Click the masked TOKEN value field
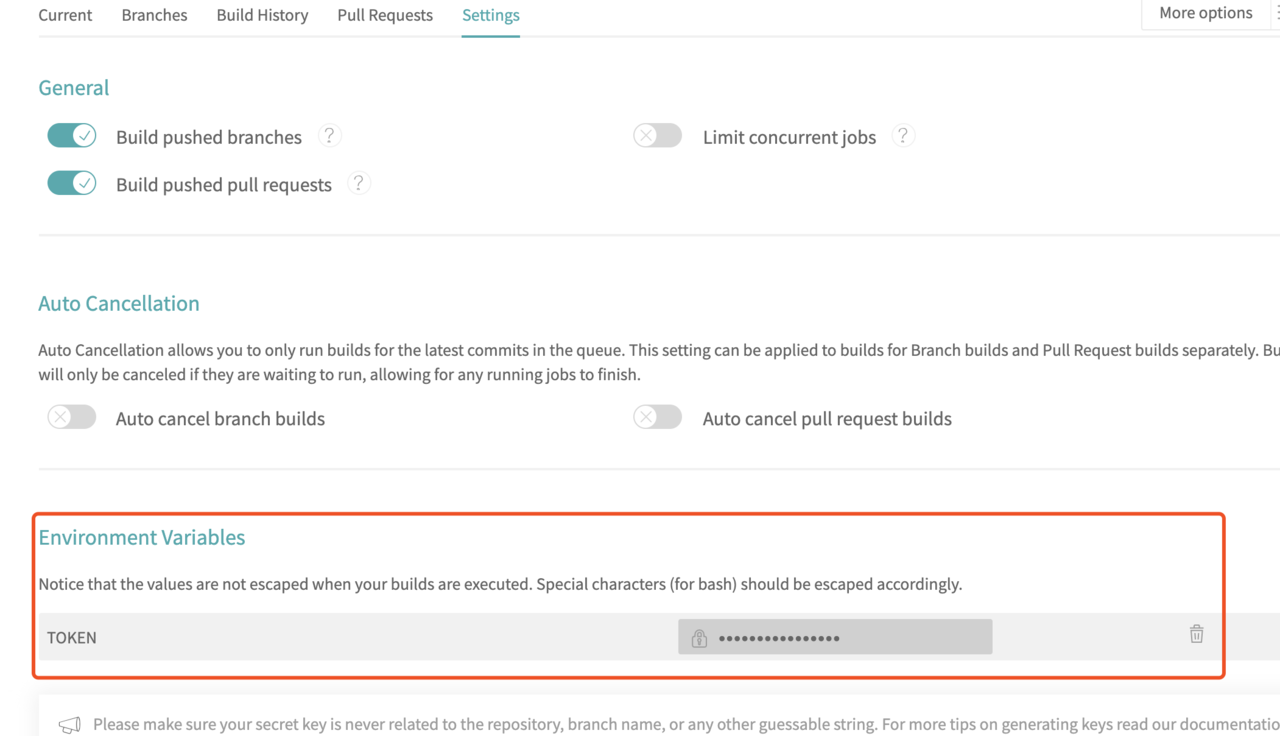The image size is (1280, 736). pos(835,637)
